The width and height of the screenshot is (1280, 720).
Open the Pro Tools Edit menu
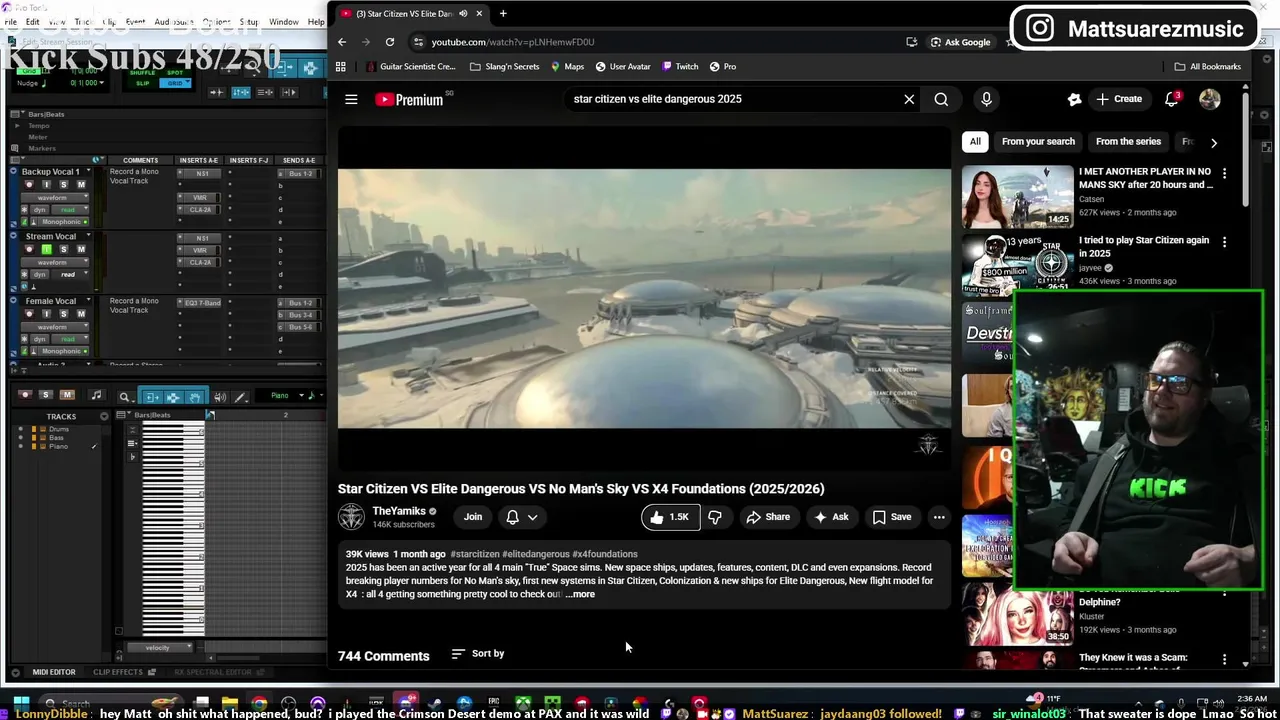[x=33, y=22]
